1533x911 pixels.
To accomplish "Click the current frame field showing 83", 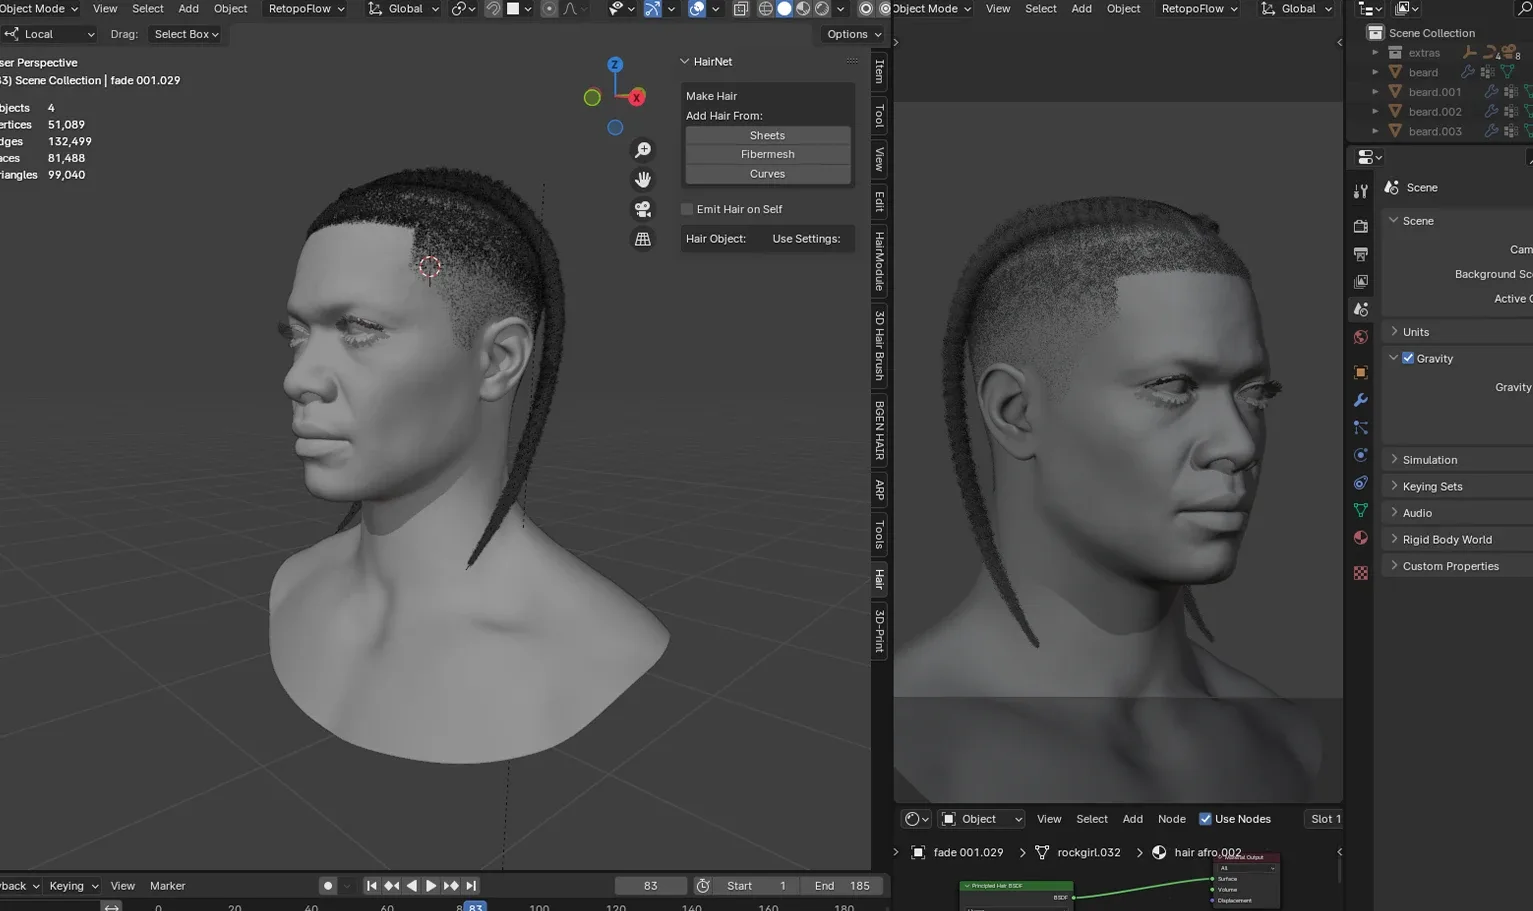I will (x=650, y=886).
